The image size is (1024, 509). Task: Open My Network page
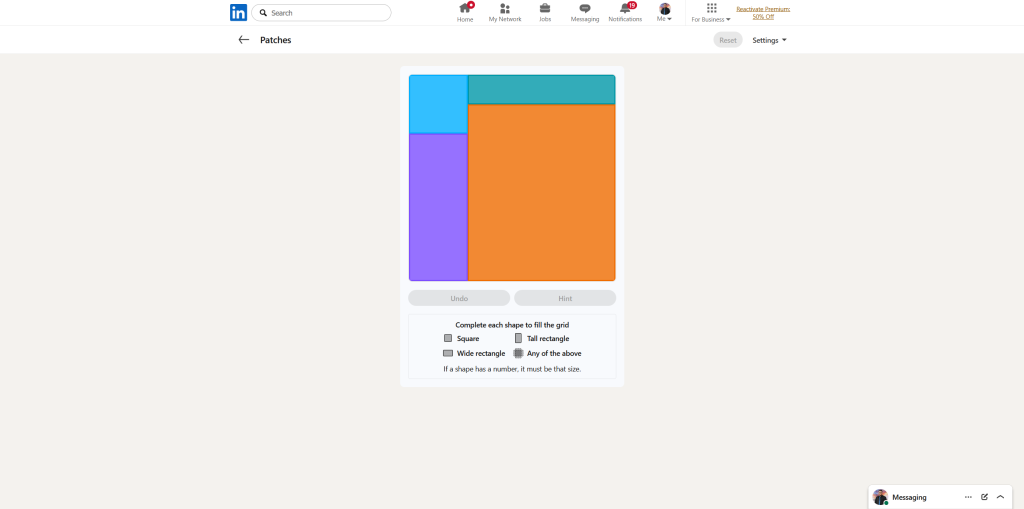pyautogui.click(x=505, y=12)
